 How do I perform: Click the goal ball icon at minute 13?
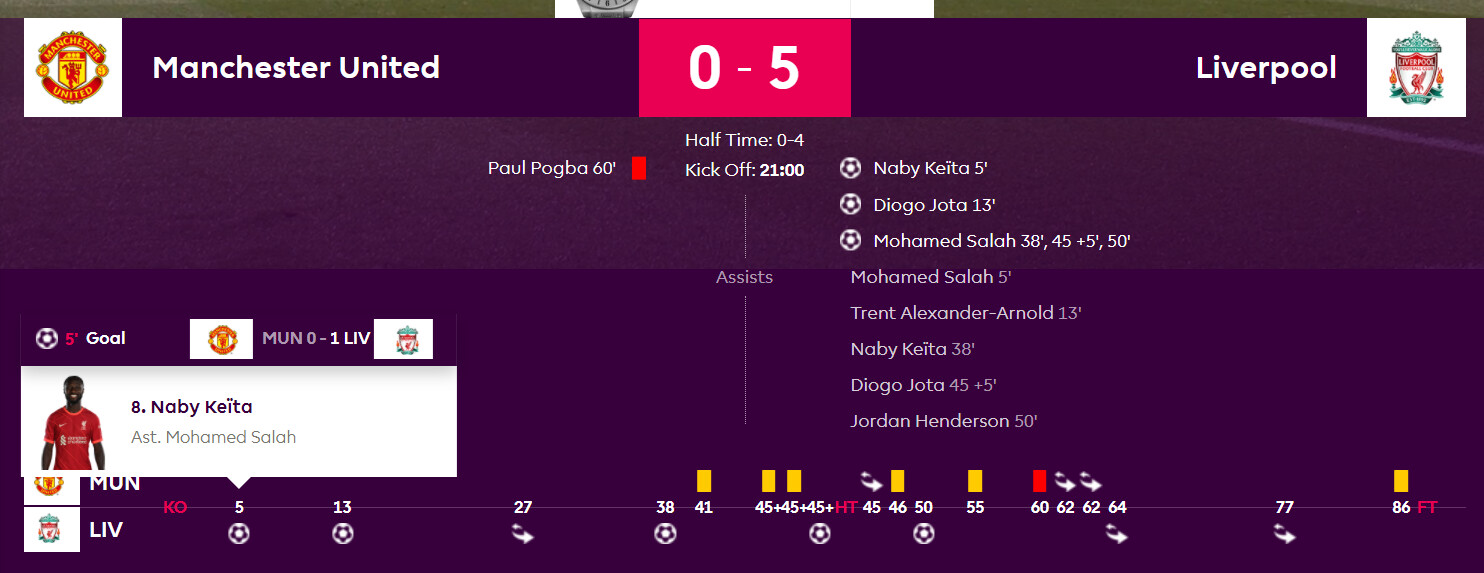pyautogui.click(x=342, y=534)
